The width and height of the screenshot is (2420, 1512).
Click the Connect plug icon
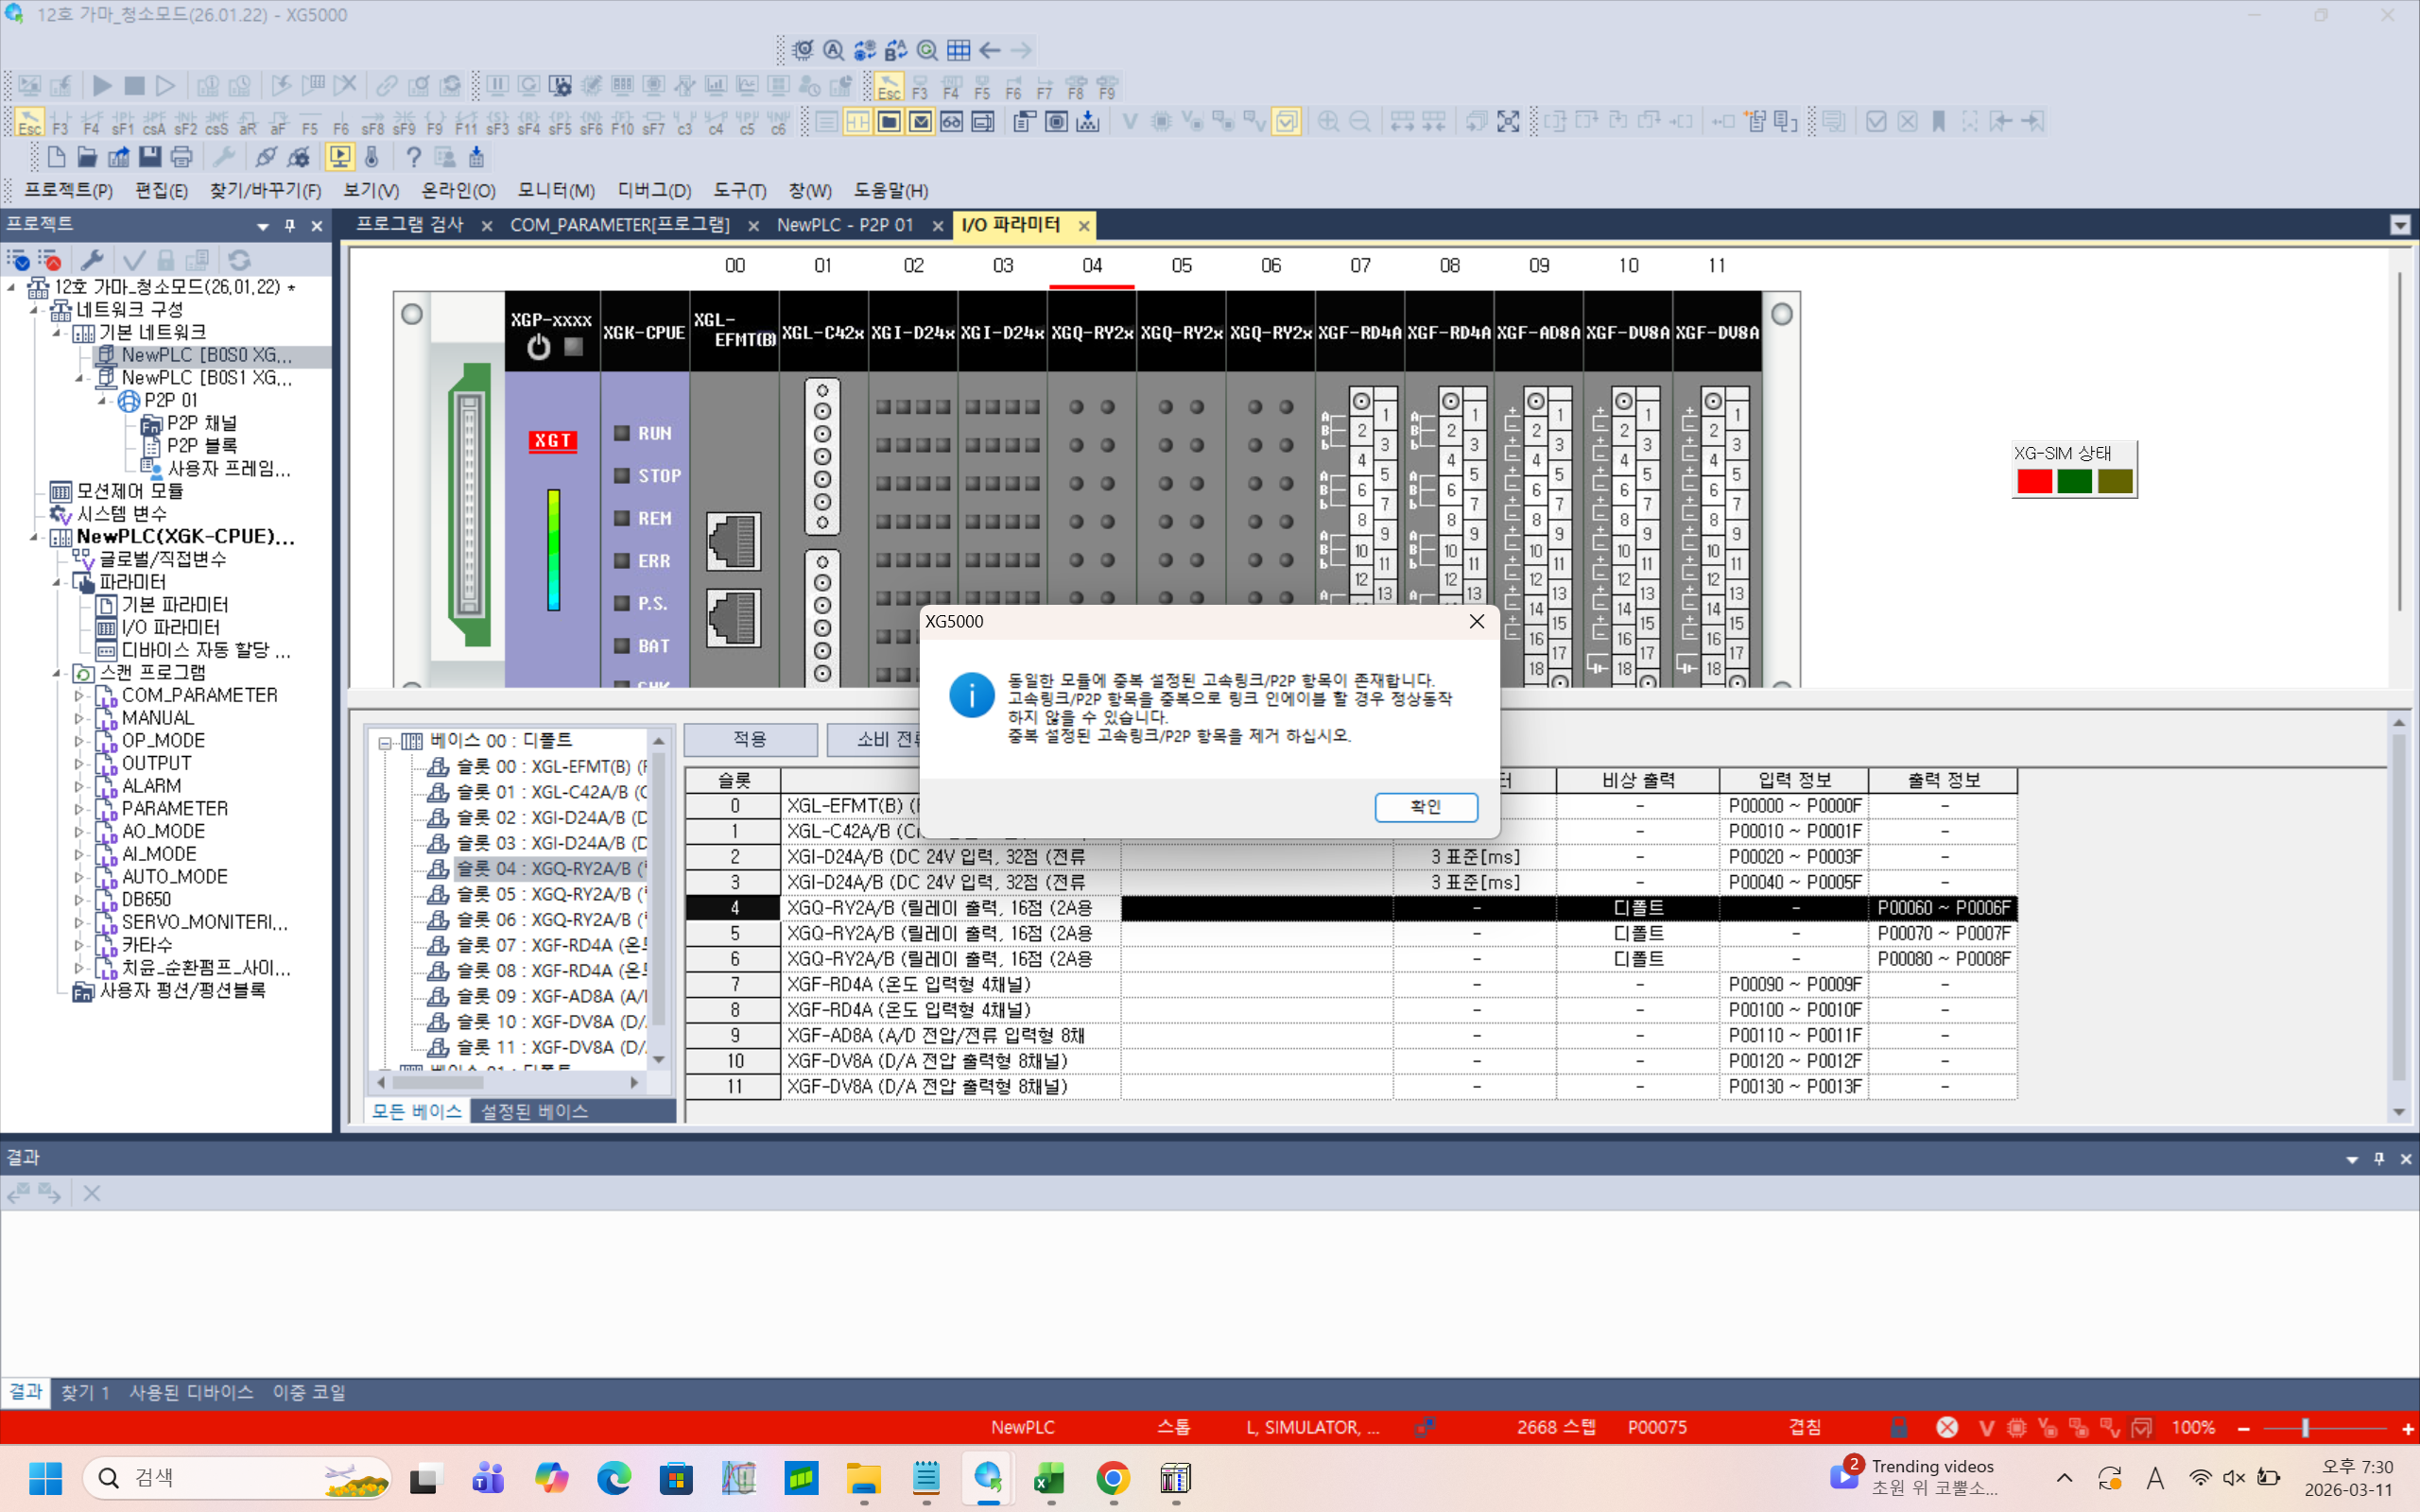(266, 157)
